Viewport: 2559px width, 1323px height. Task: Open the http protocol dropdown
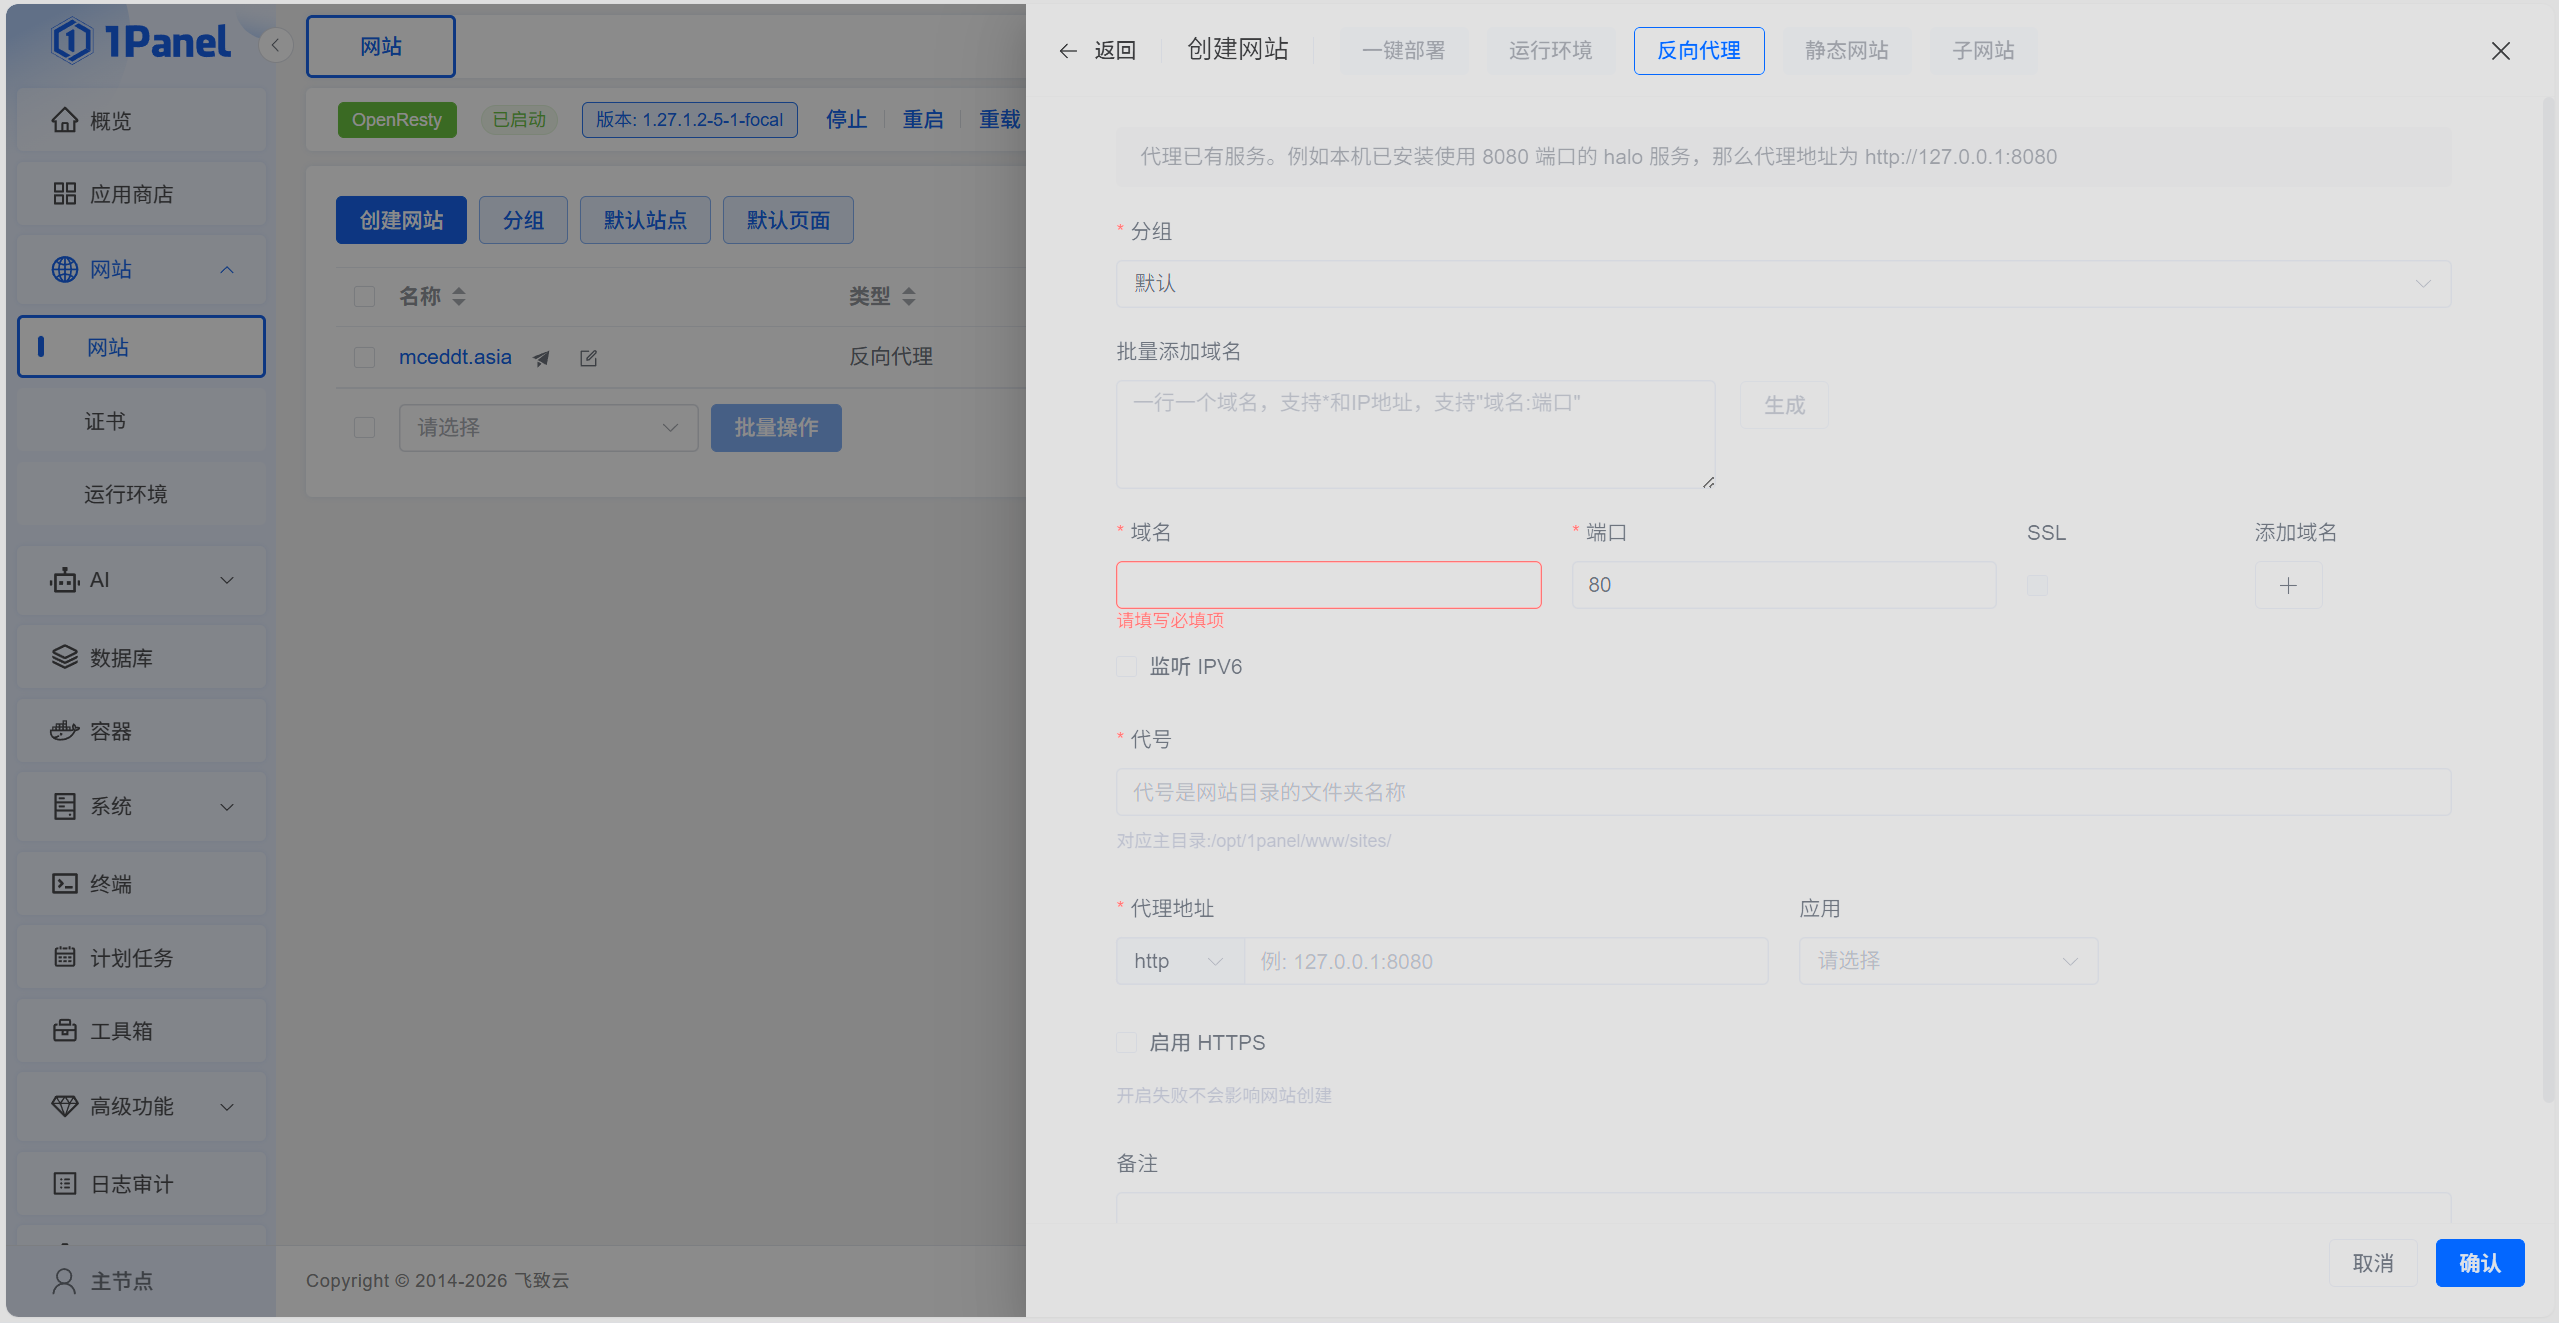click(1179, 961)
